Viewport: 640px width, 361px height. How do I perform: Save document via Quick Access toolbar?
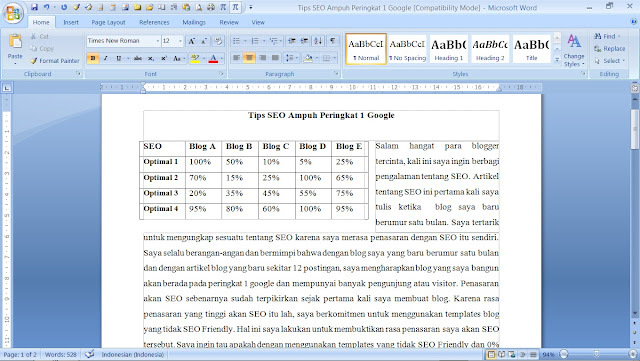pyautogui.click(x=34, y=7)
